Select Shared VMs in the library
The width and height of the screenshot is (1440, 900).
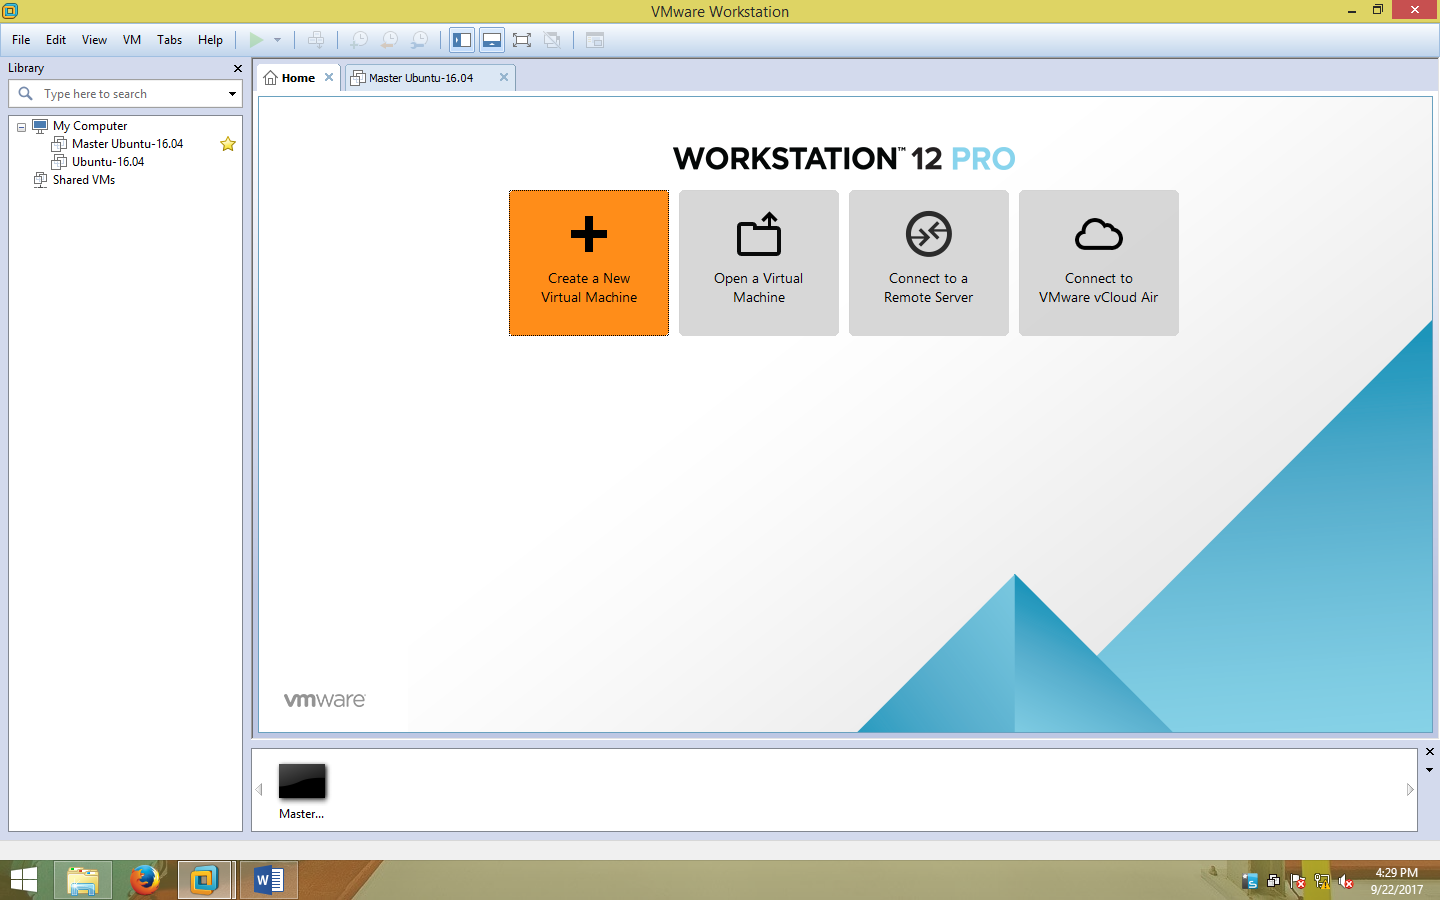click(84, 180)
